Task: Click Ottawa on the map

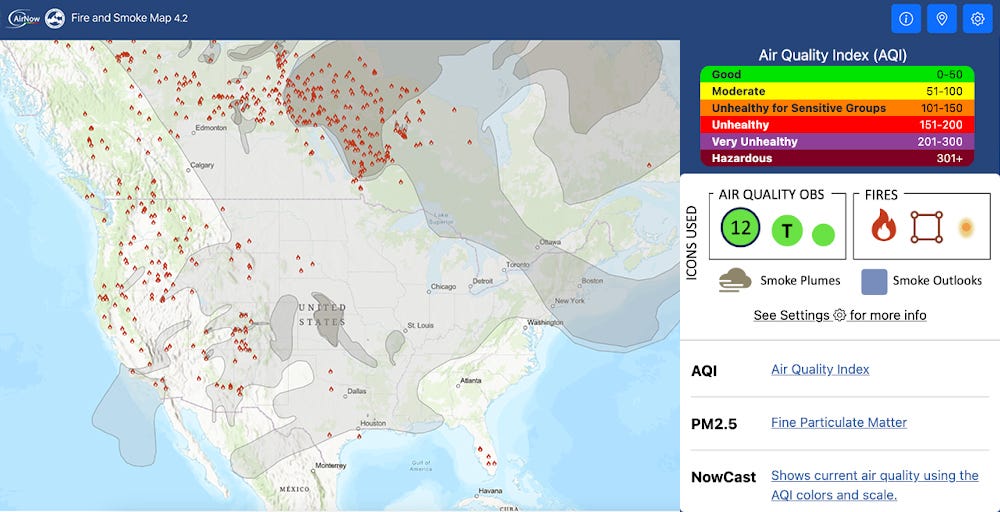Action: point(550,243)
